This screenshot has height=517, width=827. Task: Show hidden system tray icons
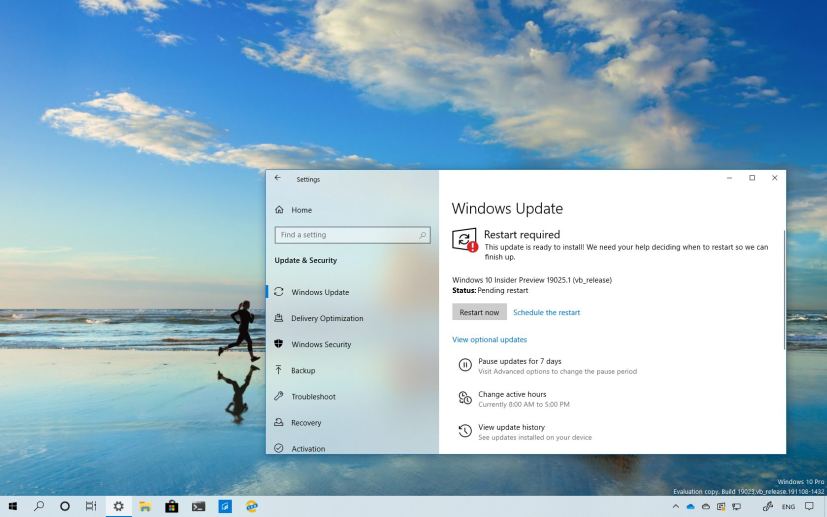676,506
